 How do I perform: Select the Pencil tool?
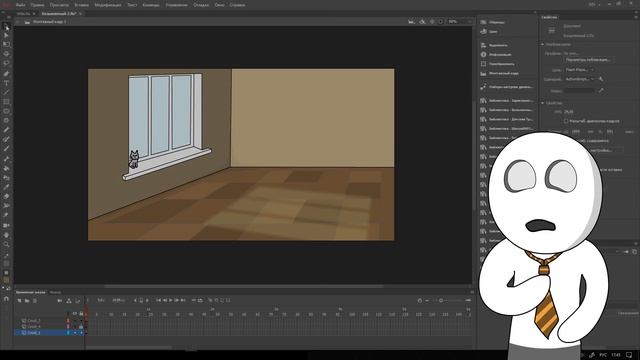tap(6, 130)
